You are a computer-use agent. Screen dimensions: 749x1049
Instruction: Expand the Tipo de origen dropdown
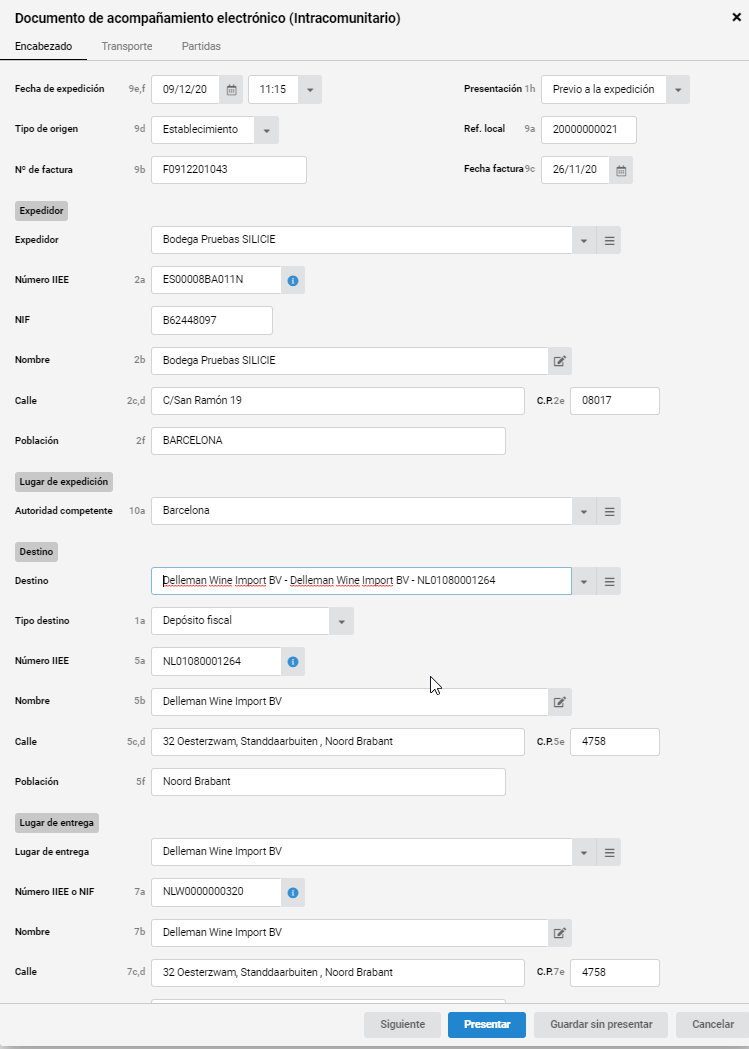tap(266, 130)
